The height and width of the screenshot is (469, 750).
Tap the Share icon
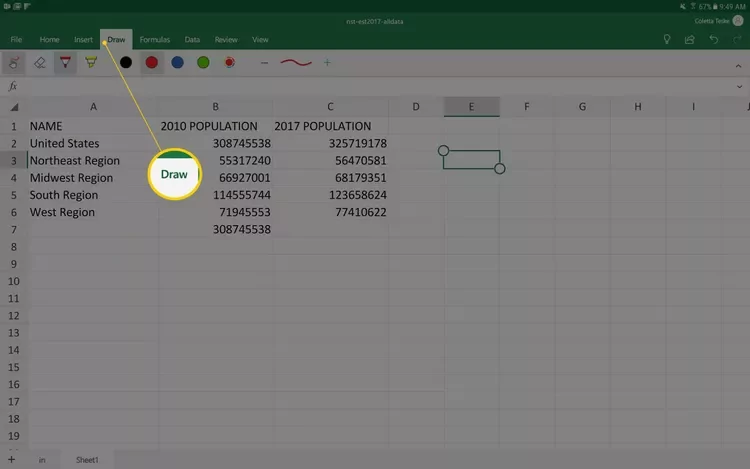coord(690,40)
